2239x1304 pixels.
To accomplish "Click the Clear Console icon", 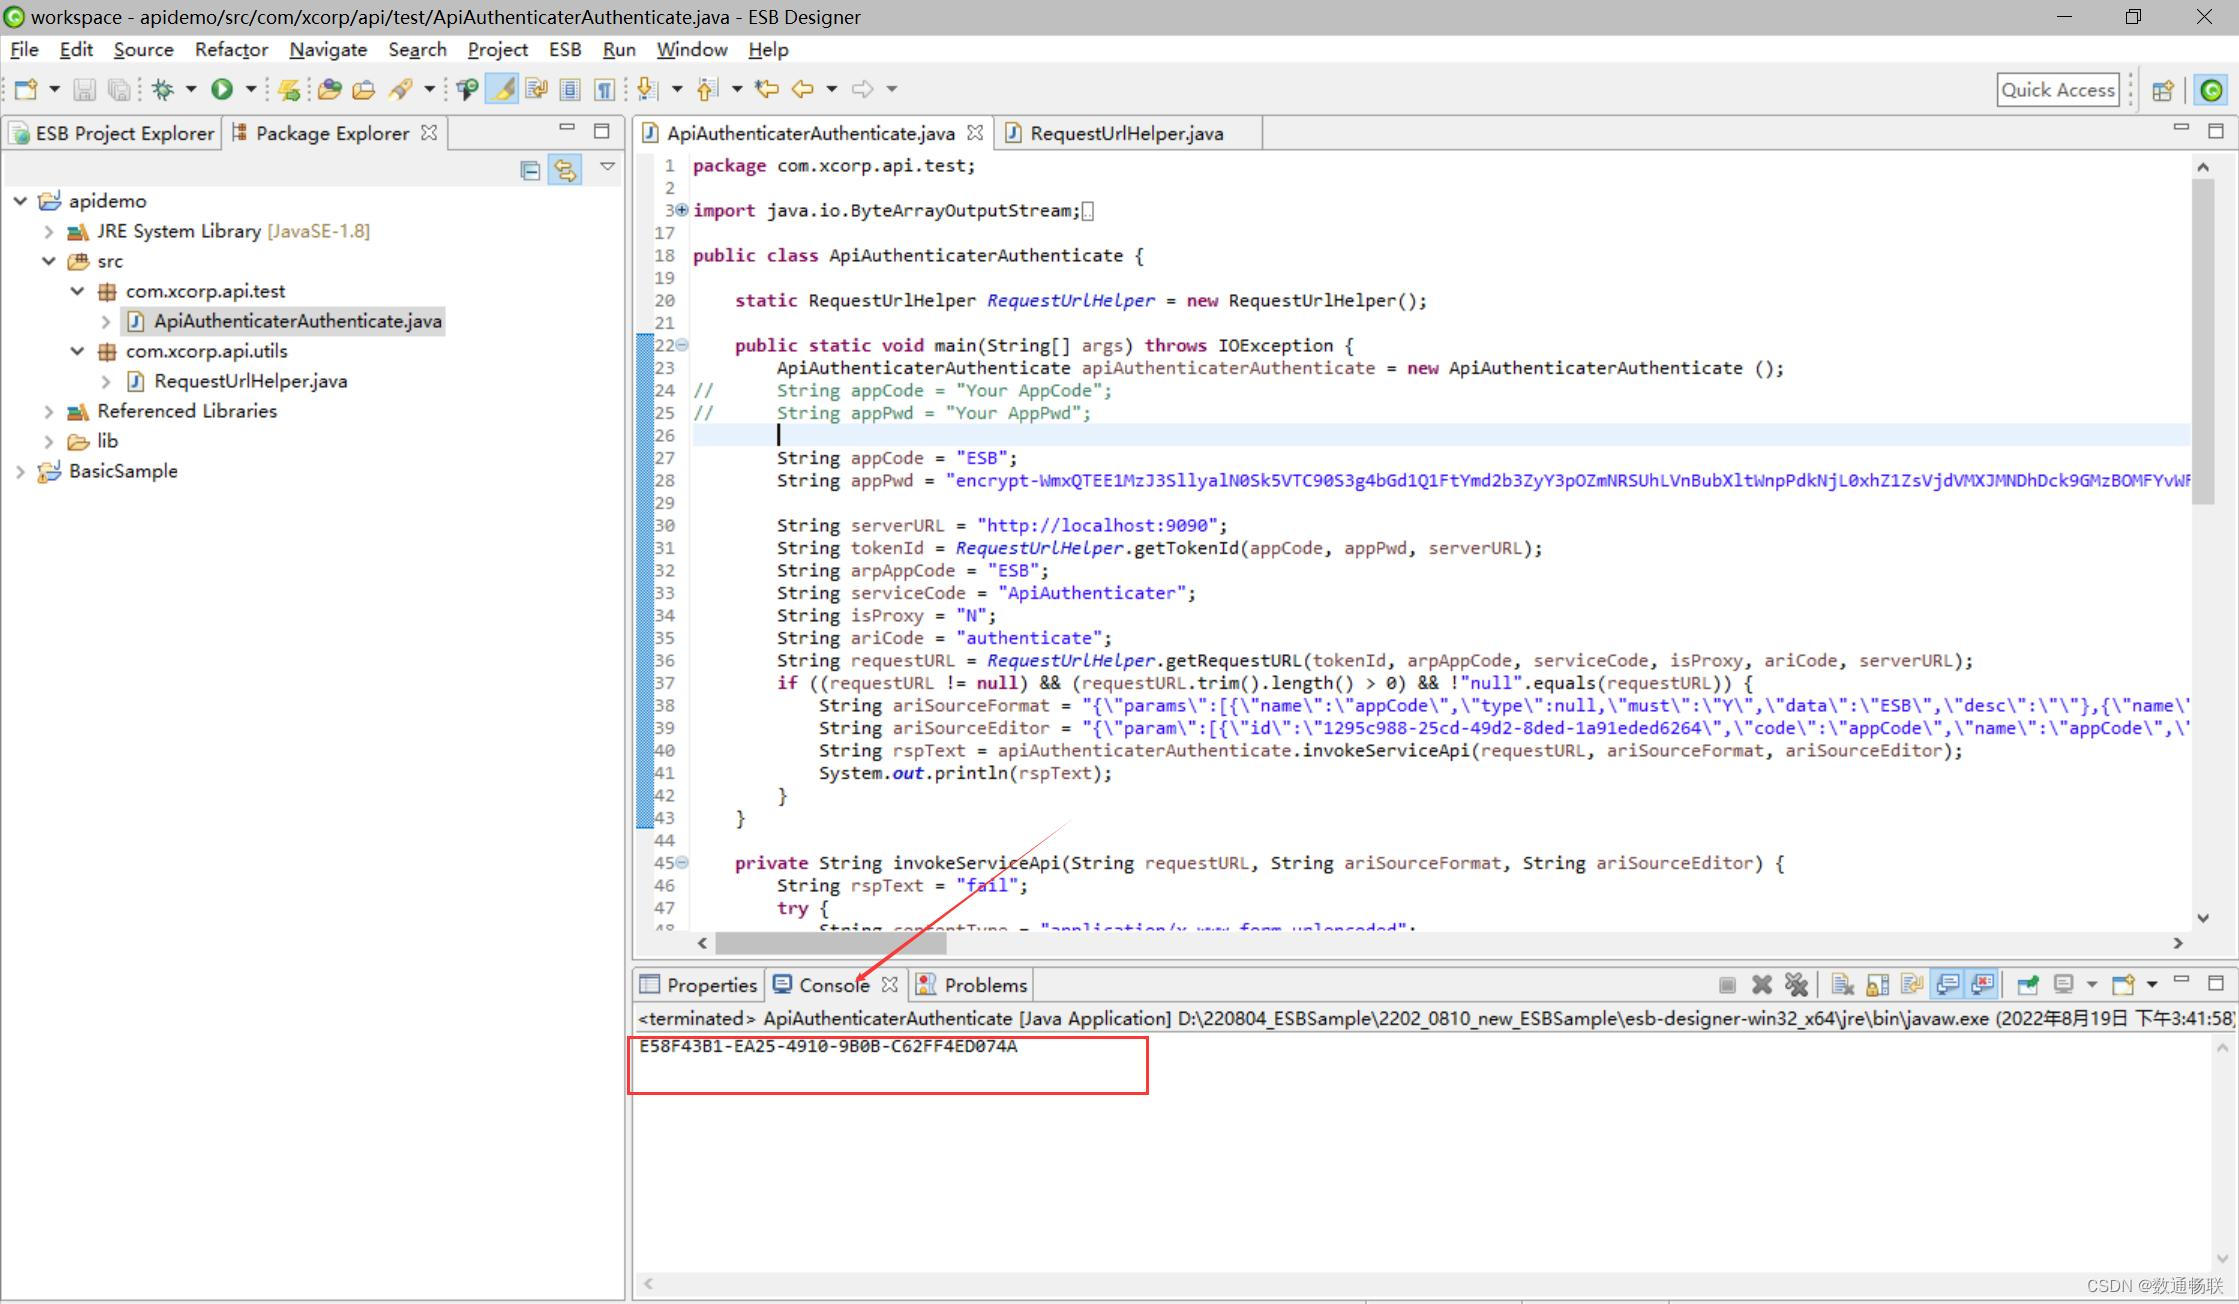I will (1842, 985).
